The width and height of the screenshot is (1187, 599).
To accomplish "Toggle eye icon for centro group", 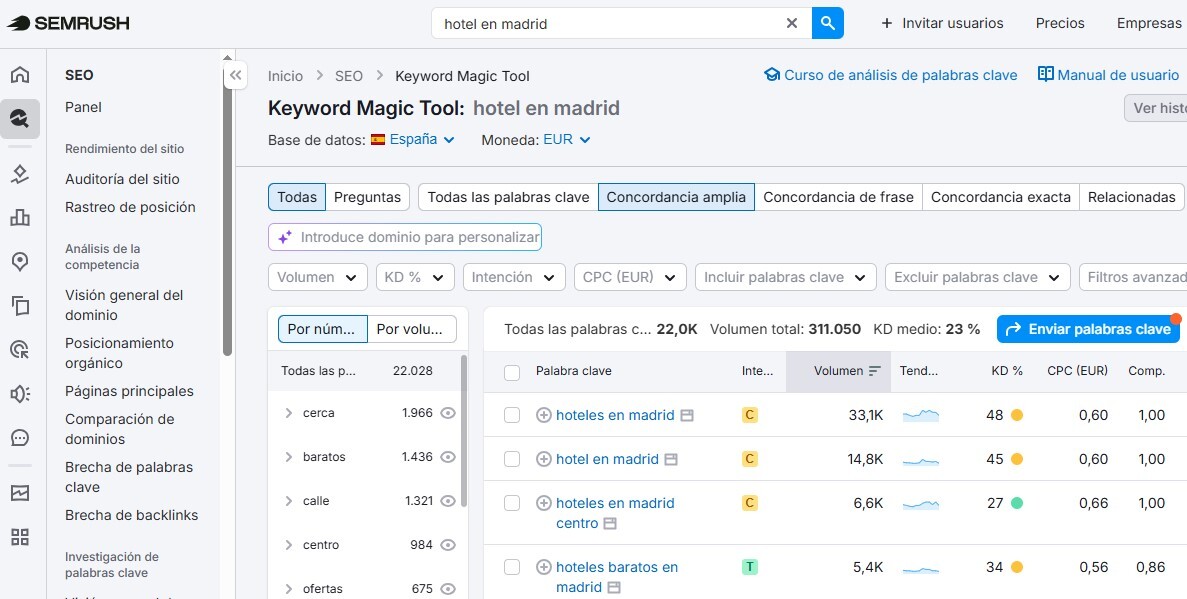I will tap(448, 544).
